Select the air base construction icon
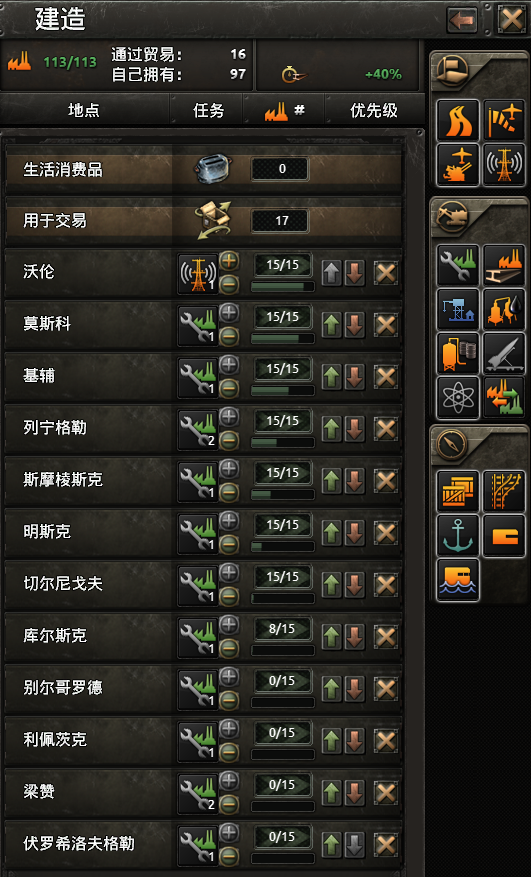This screenshot has width=531, height=877. coord(504,120)
